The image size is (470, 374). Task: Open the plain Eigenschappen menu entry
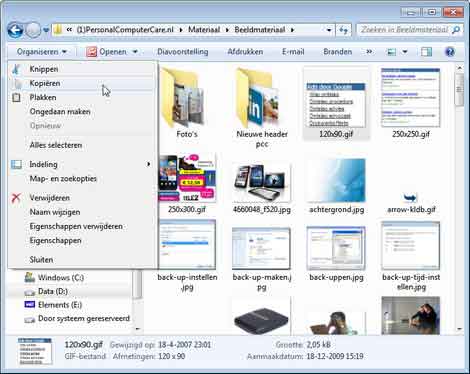[x=82, y=241]
